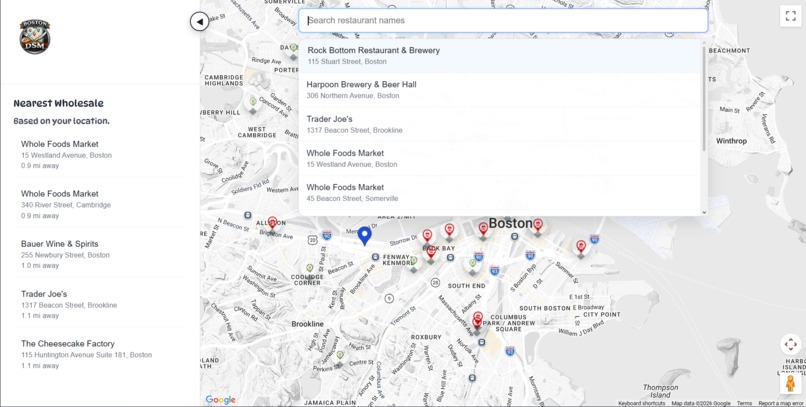This screenshot has width=806, height=407.
Task: Click the 'Brookline' label on map
Action: (x=307, y=324)
